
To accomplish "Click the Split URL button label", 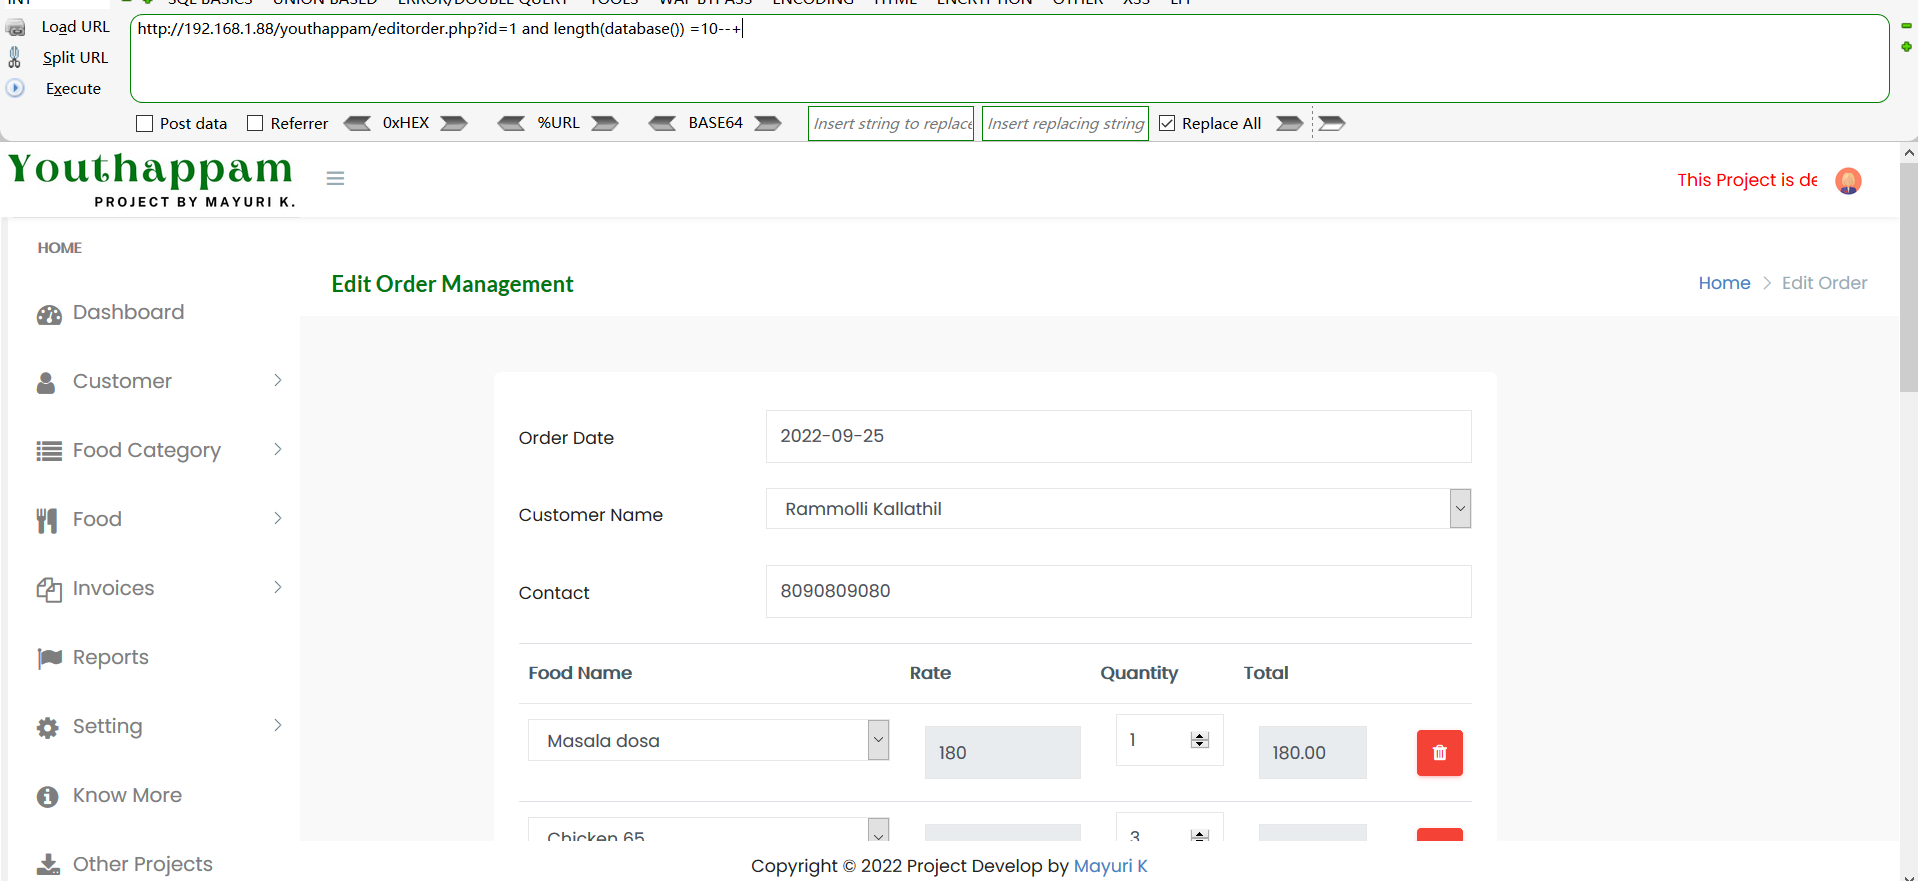I will click(75, 58).
